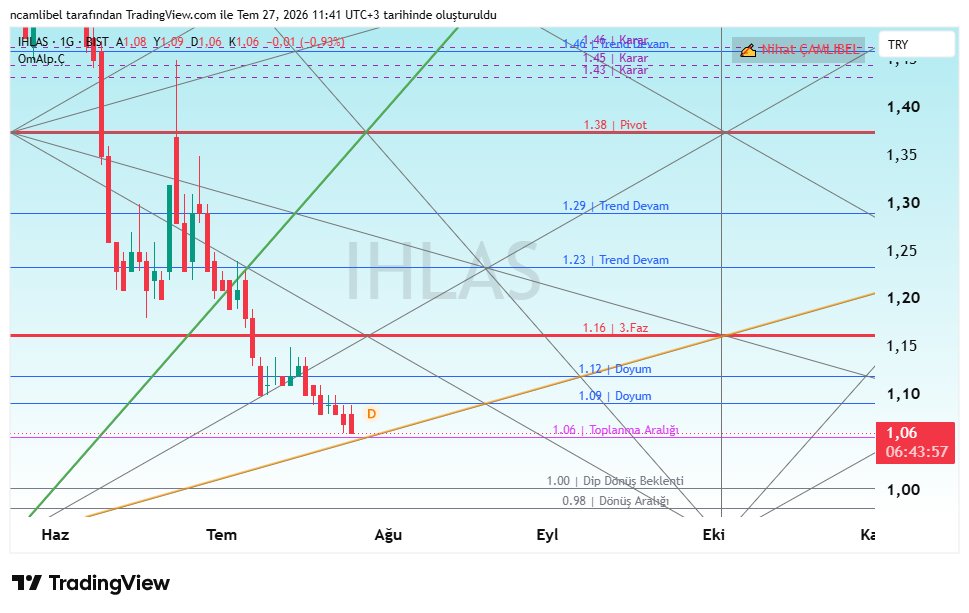Open the TRY currency selector
This screenshot has height=613, width=969.
[x=916, y=44]
